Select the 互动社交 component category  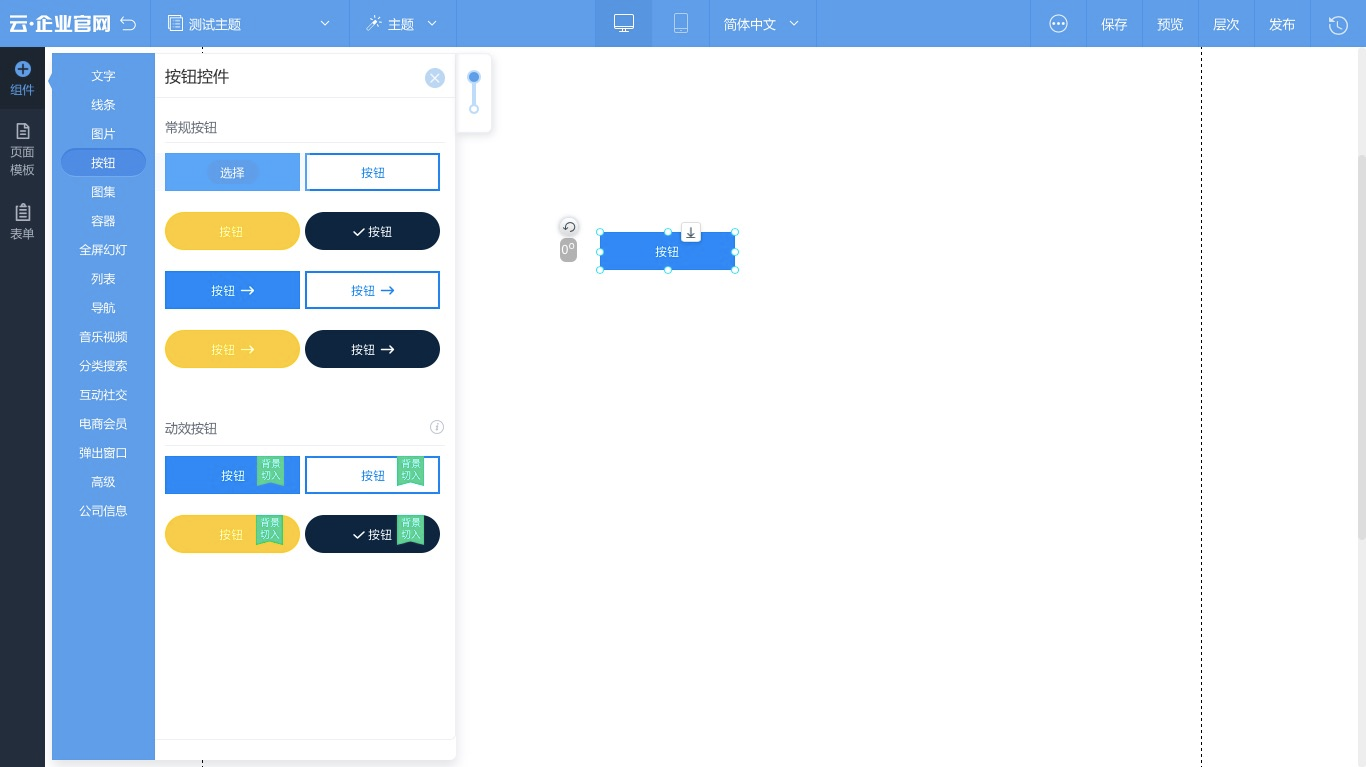[103, 395]
